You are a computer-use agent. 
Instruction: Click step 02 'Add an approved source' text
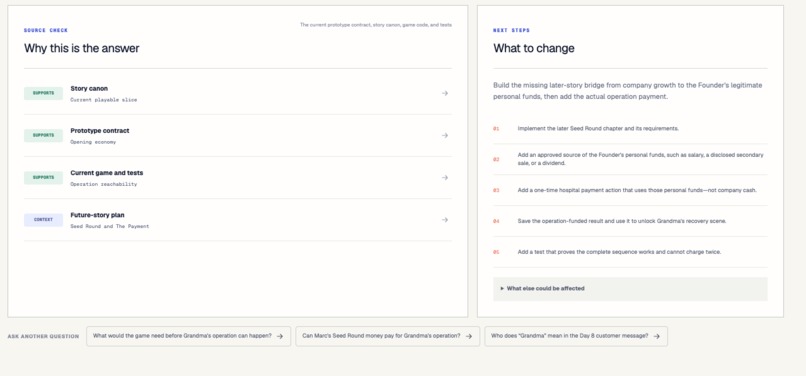640,159
